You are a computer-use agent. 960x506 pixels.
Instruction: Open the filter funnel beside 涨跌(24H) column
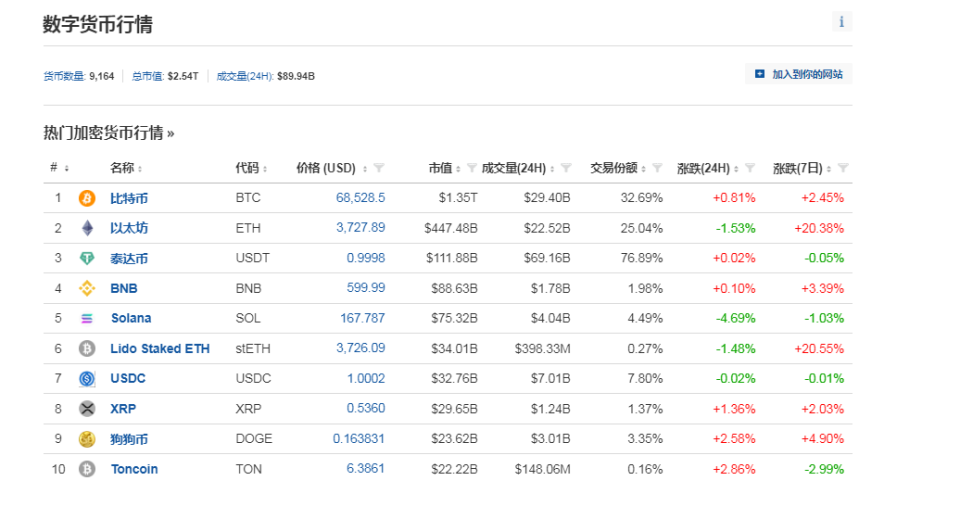tap(749, 168)
